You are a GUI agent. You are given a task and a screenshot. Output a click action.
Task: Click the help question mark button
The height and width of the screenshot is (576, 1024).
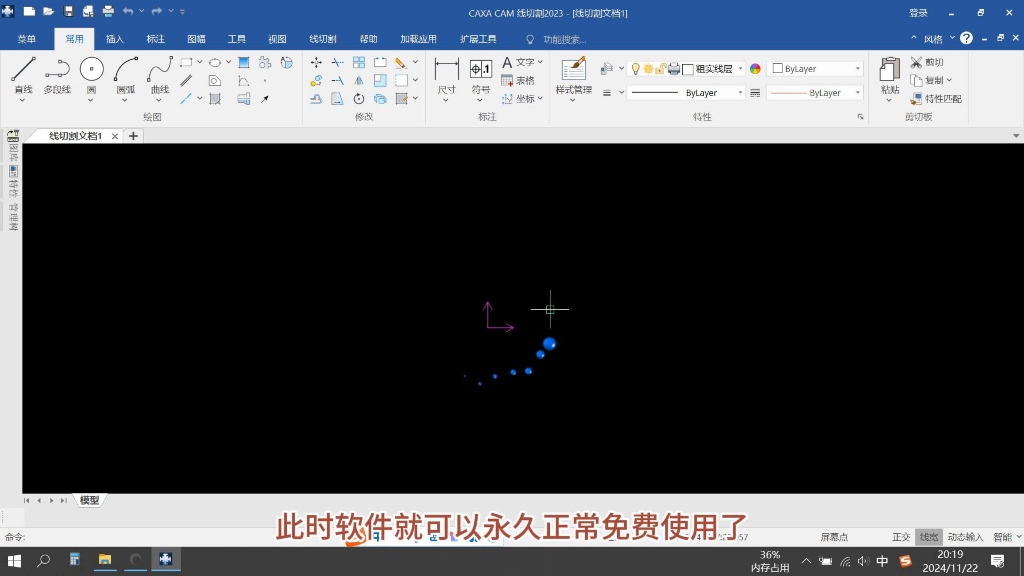967,39
